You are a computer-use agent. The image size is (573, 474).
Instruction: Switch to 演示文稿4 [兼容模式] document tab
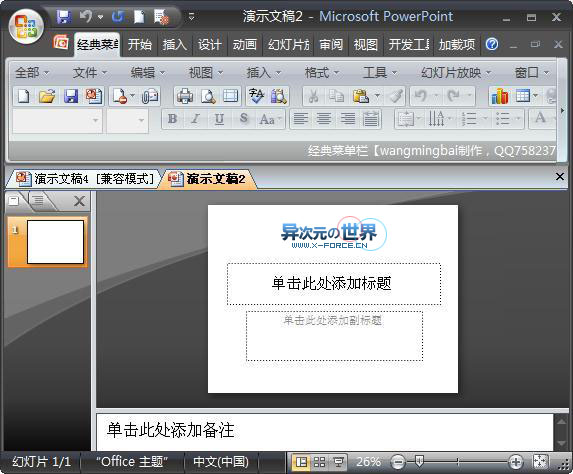click(x=85, y=179)
